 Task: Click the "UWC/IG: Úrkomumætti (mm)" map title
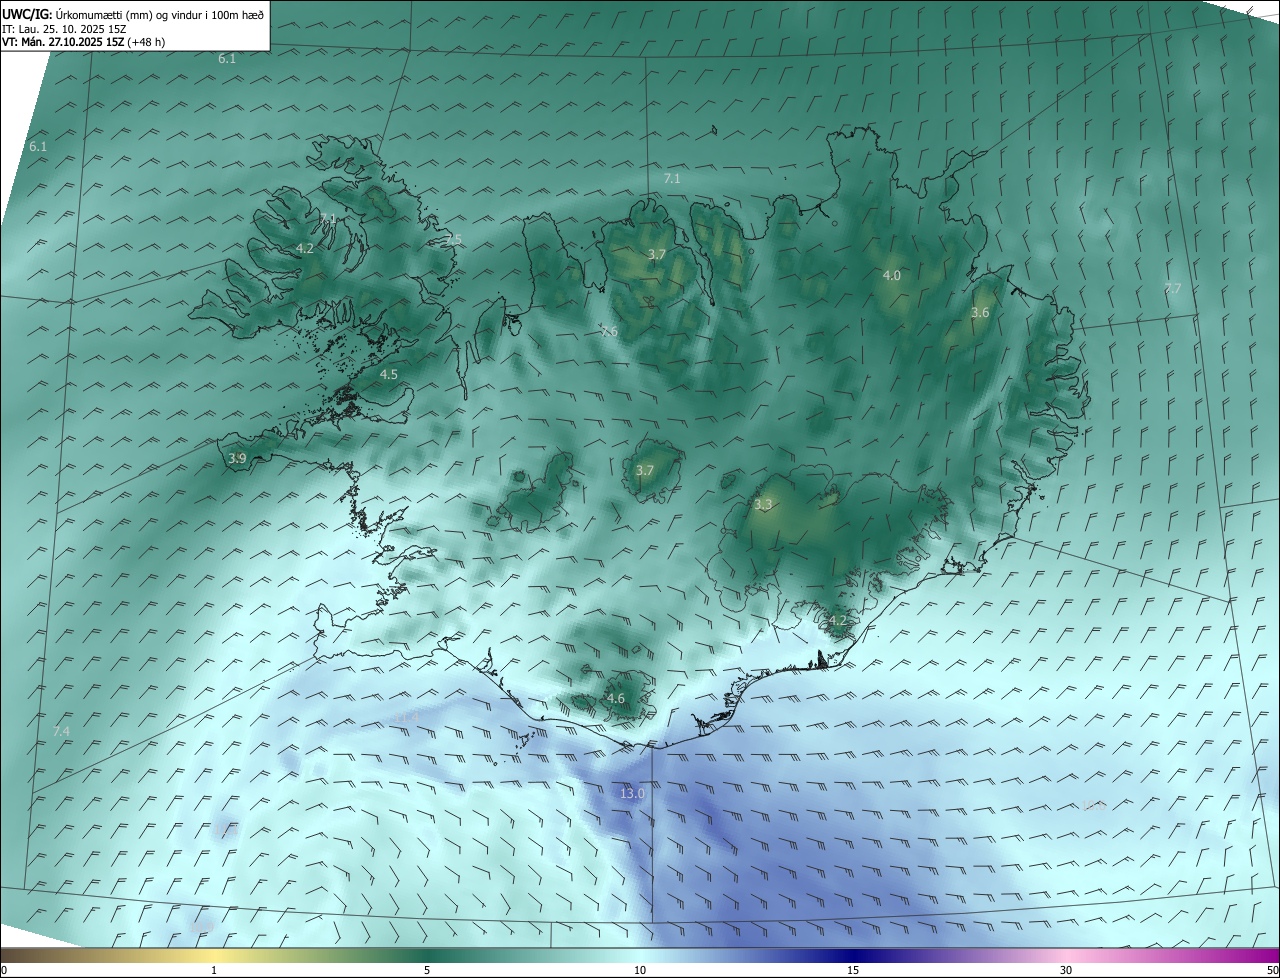[x=133, y=13]
